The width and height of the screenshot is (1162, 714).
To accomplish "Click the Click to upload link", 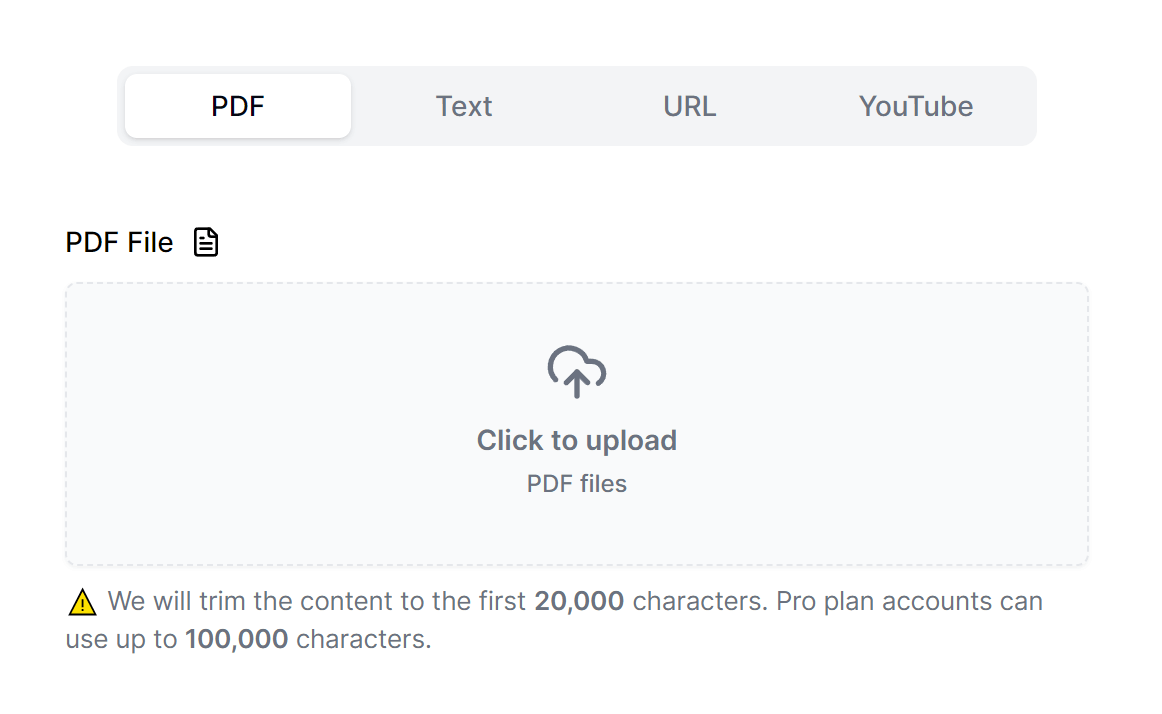I will pos(576,440).
